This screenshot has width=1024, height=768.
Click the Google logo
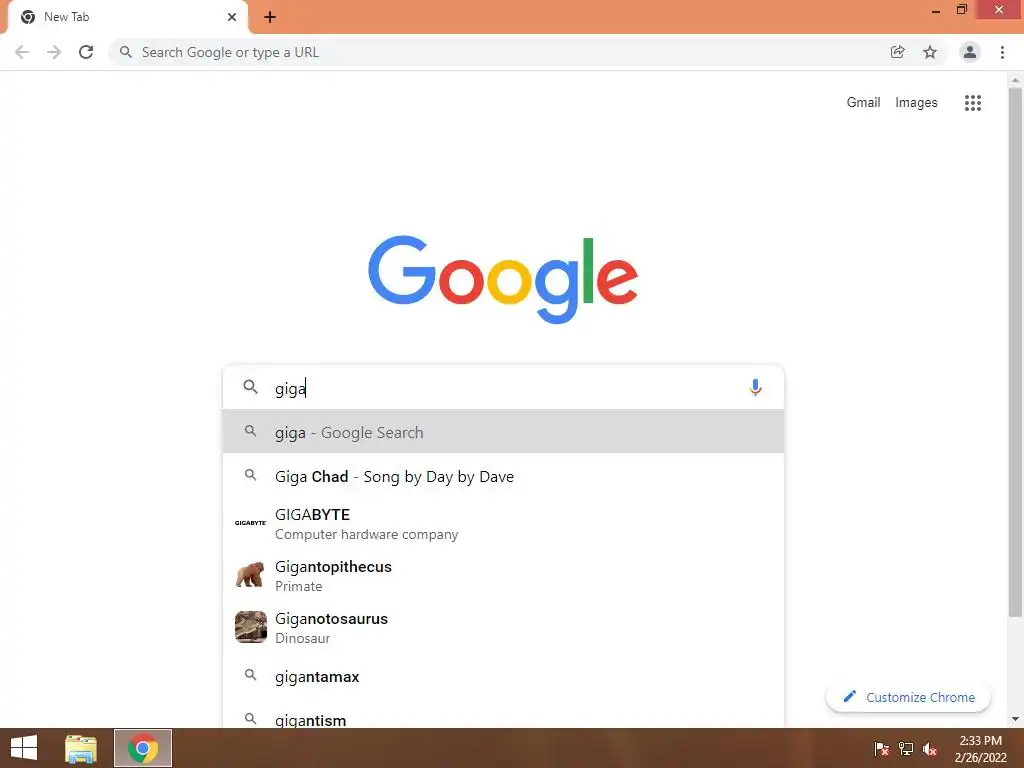click(503, 280)
